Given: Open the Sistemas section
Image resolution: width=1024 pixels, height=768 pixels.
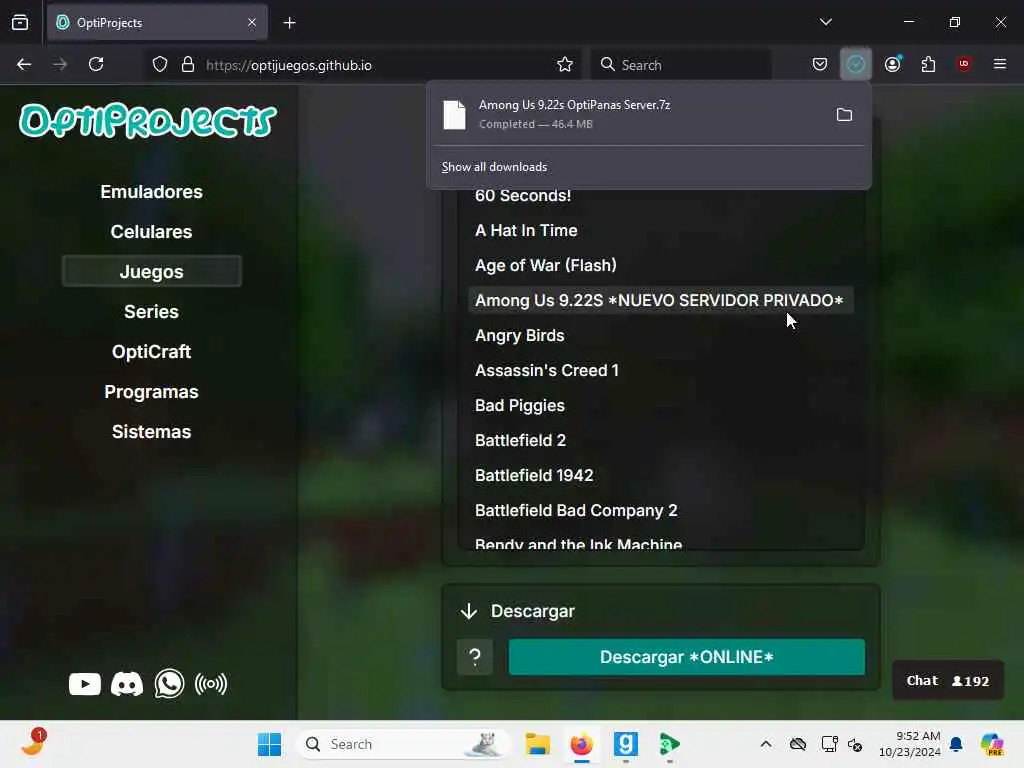Looking at the screenshot, I should (x=152, y=432).
